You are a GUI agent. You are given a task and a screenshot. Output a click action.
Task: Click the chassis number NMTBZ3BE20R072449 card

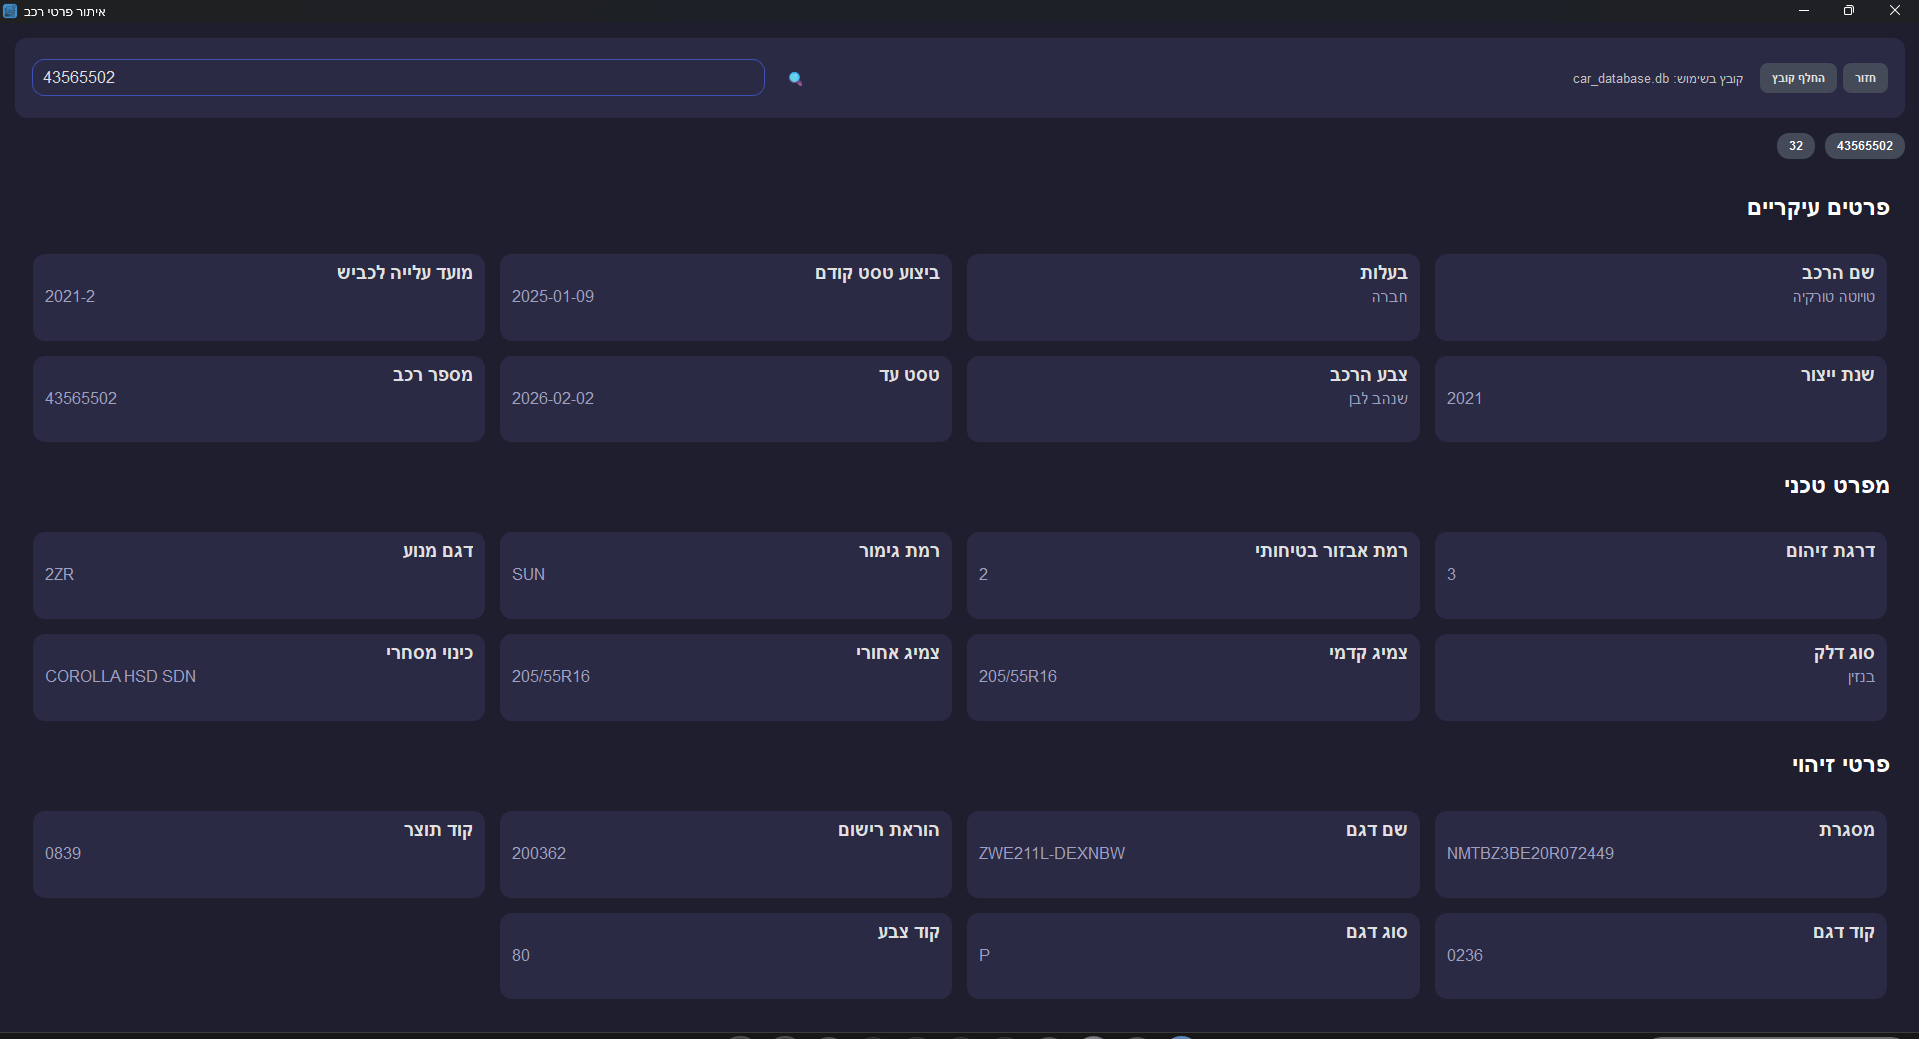tap(1660, 853)
